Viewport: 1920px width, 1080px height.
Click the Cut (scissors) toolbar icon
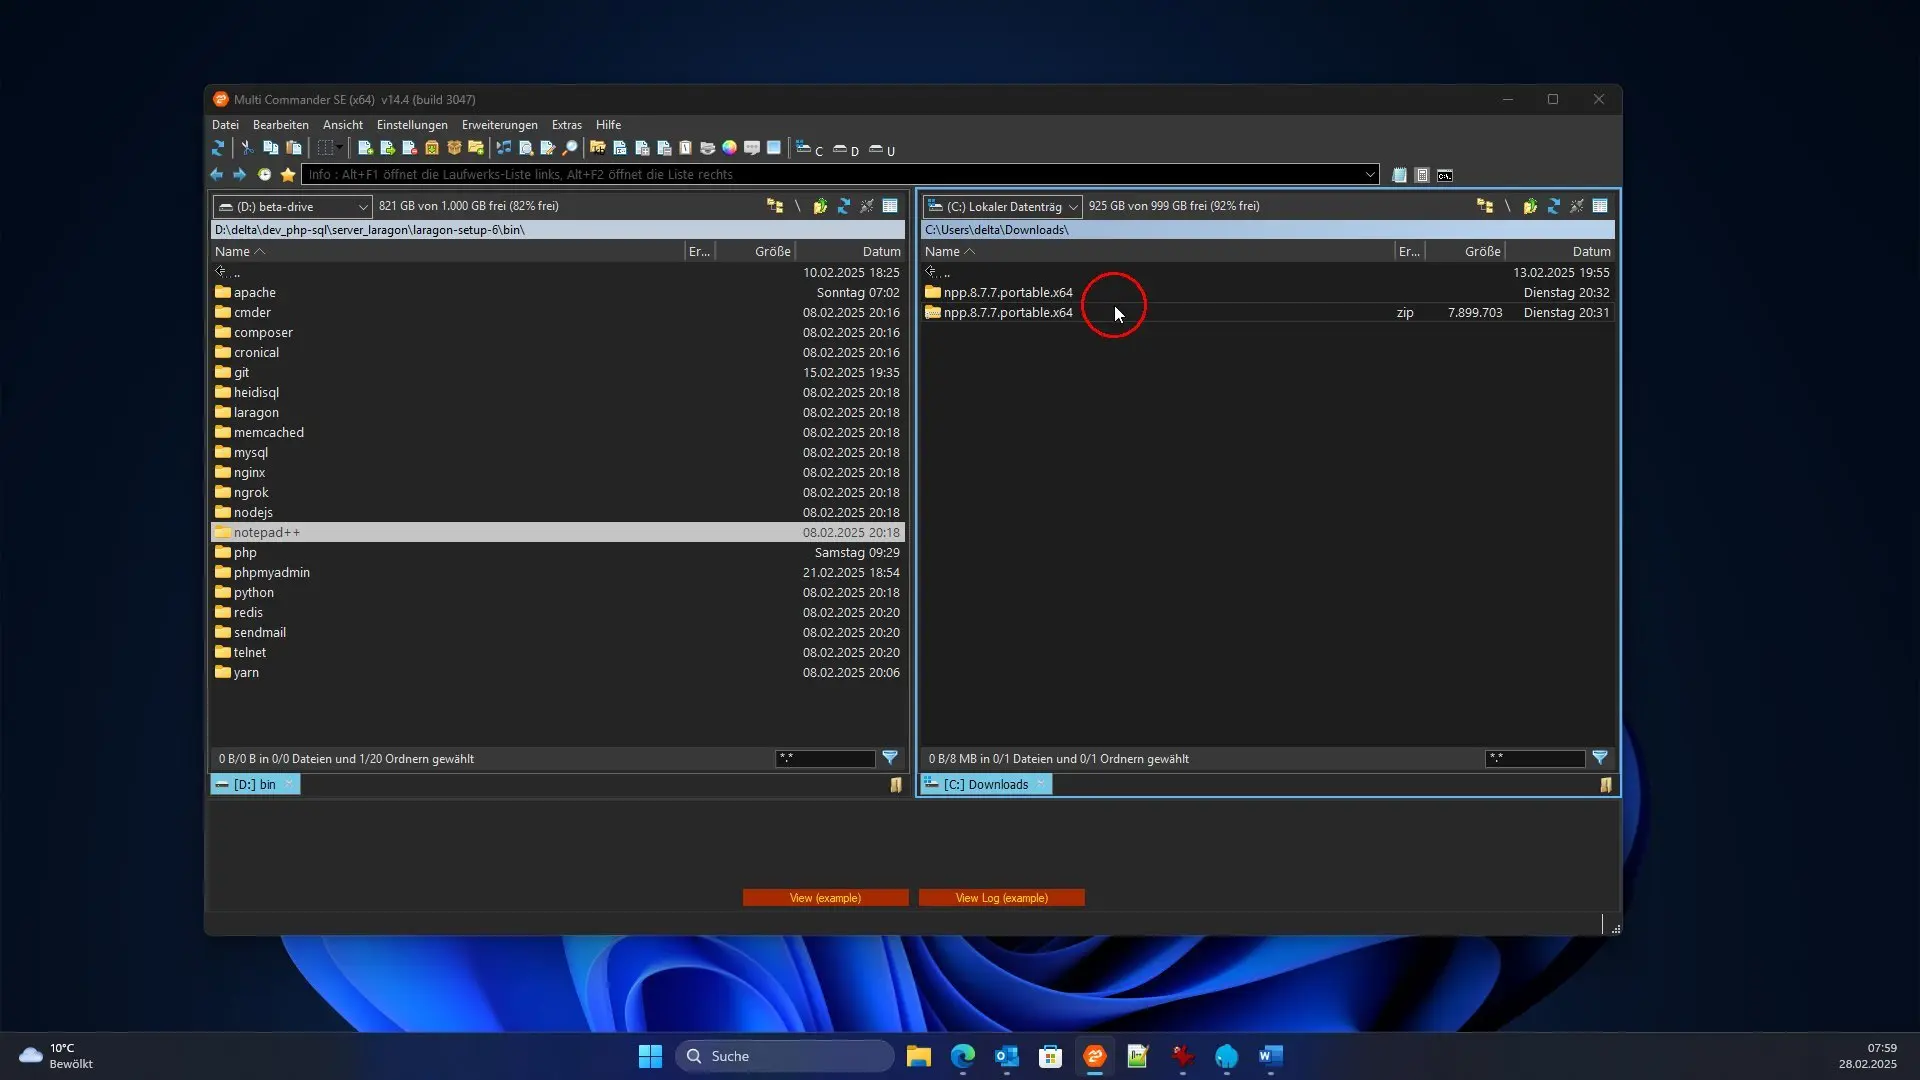click(x=248, y=148)
